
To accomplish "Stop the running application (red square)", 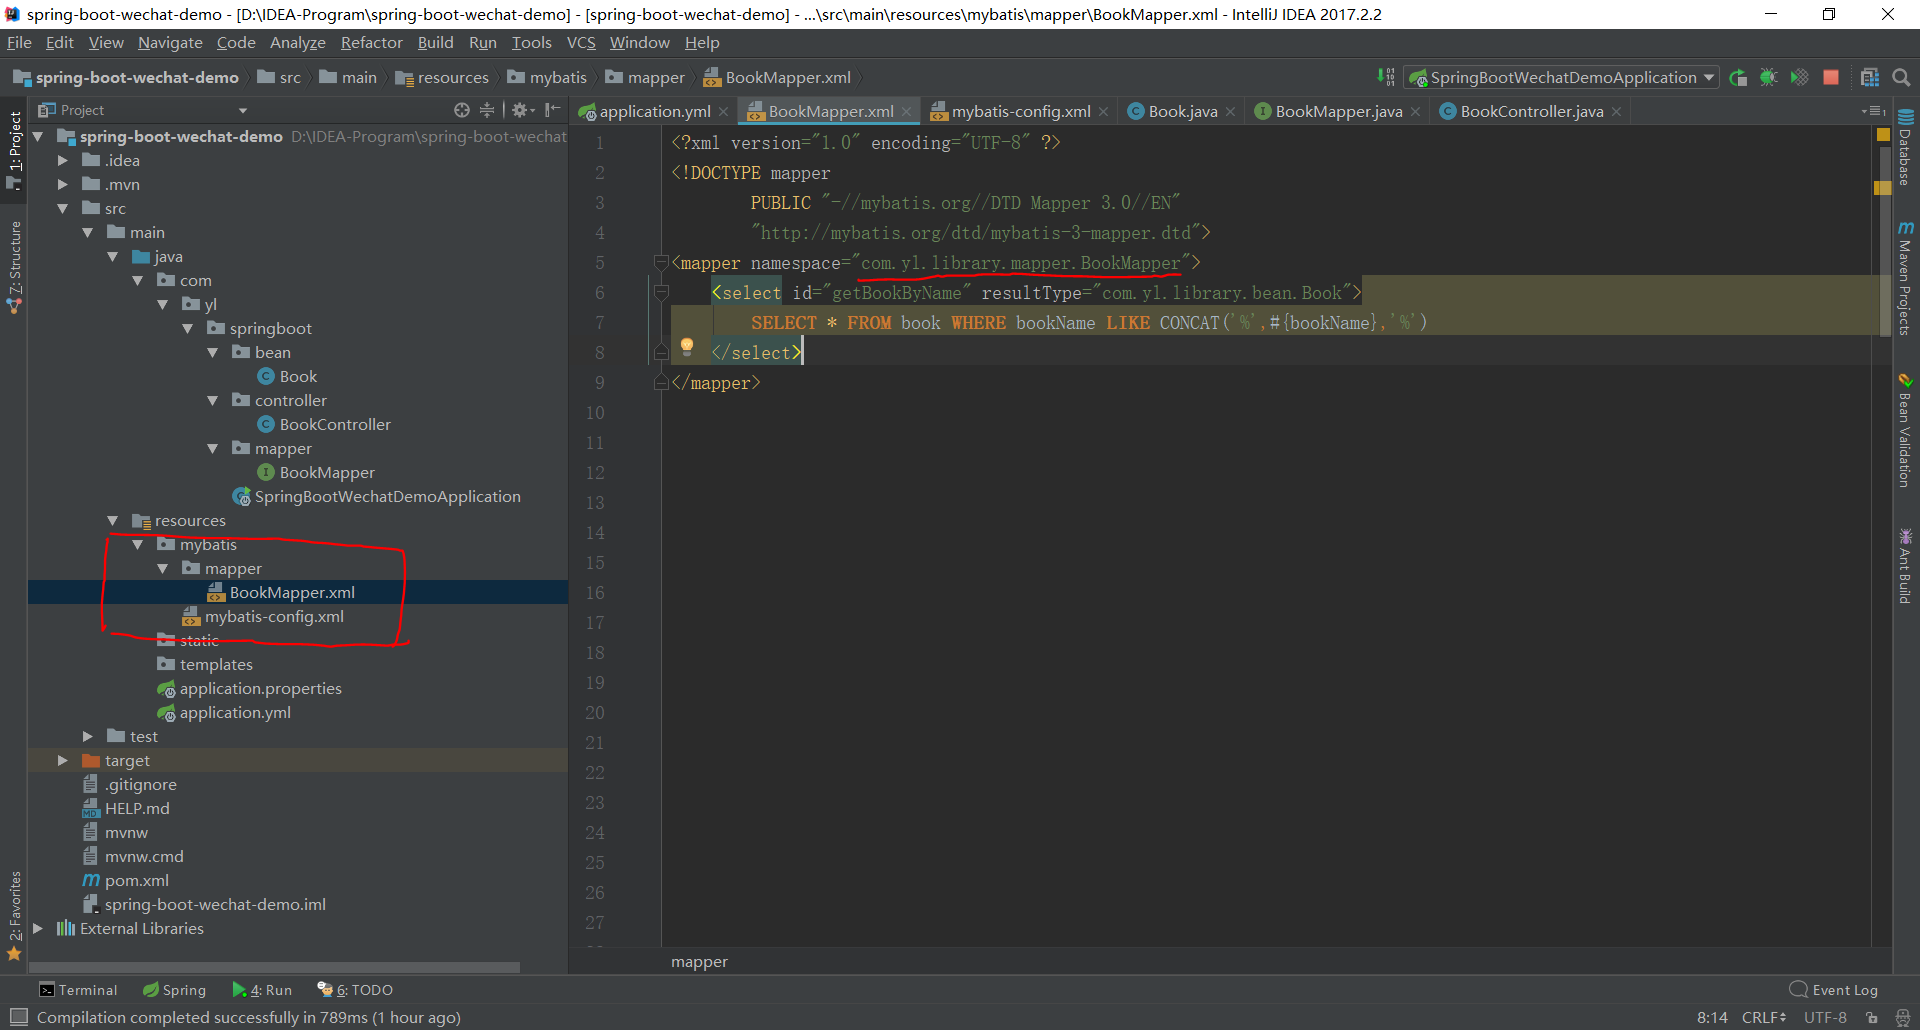I will 1831,78.
